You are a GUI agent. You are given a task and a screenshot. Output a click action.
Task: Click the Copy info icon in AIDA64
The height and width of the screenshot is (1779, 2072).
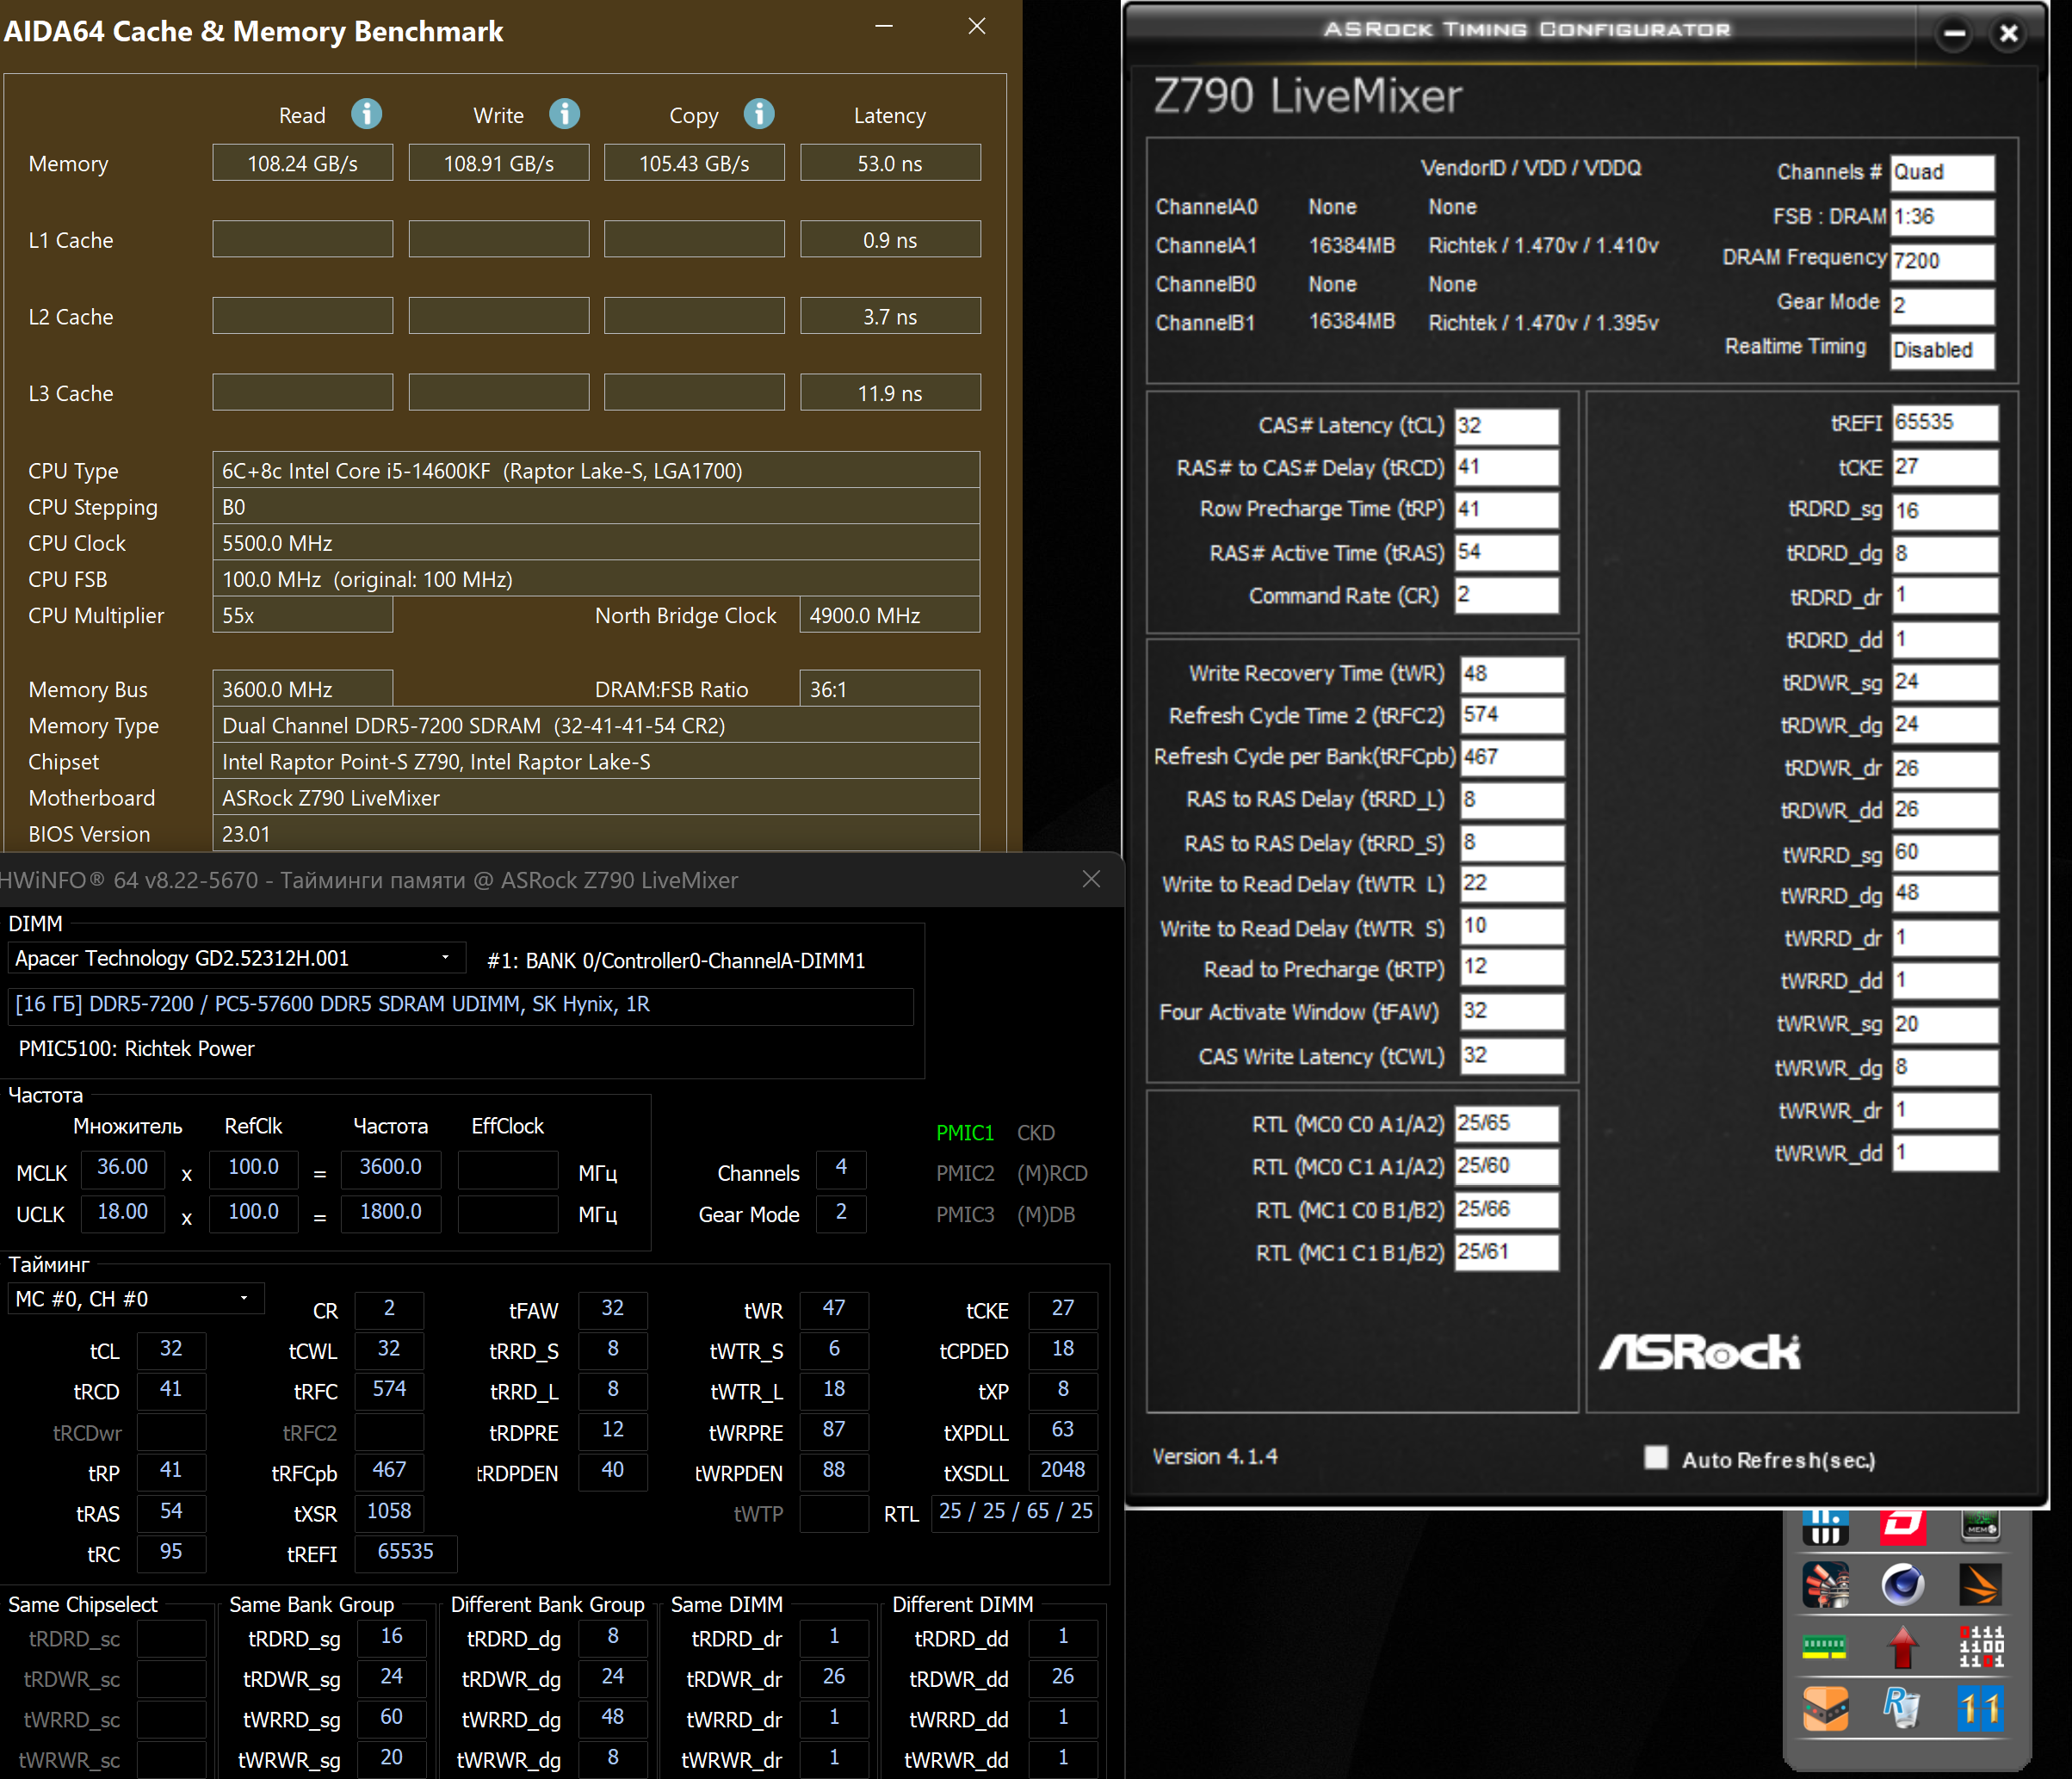pos(759,114)
